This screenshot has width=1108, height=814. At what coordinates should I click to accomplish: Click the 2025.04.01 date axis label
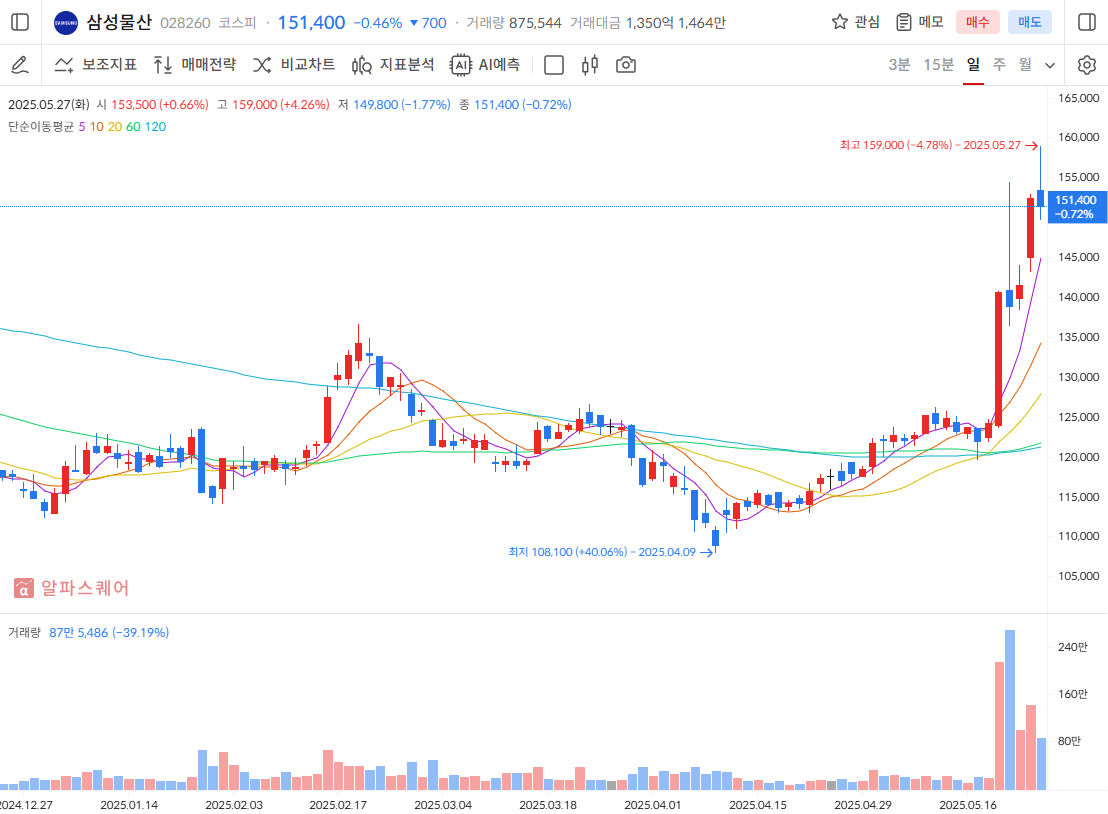click(652, 805)
